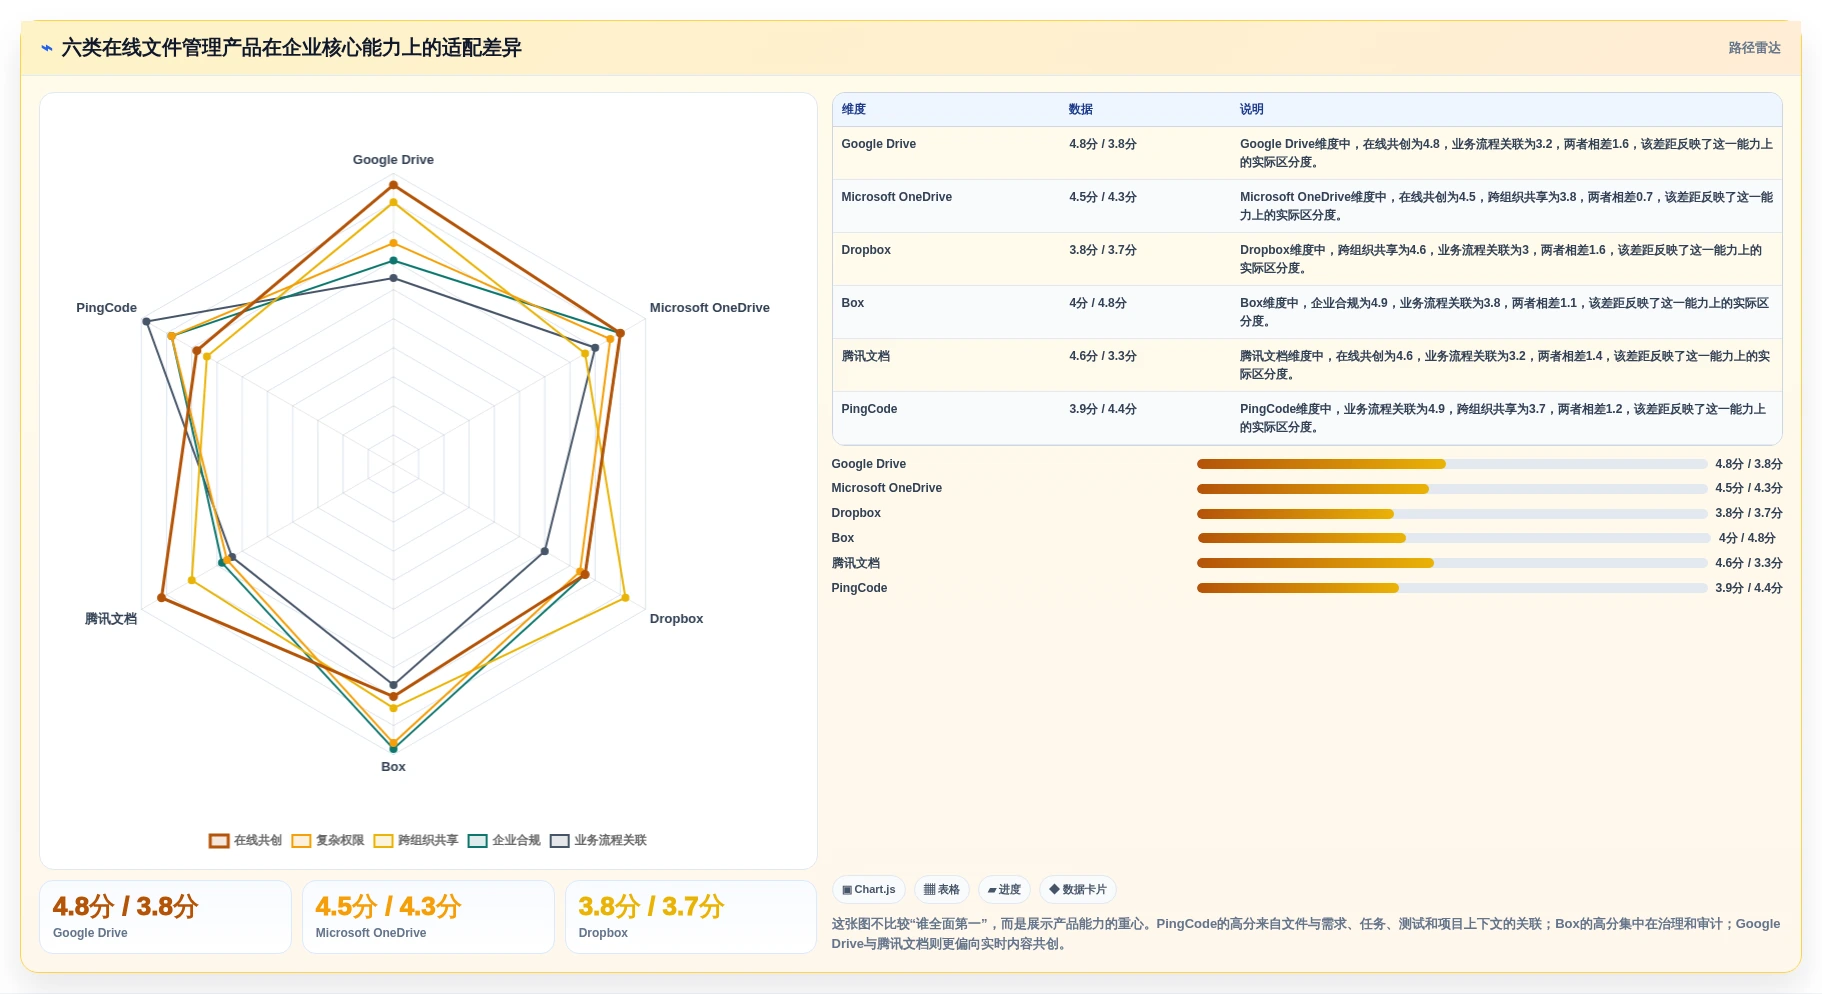Toggle the 复杂权限 legend series
The width and height of the screenshot is (1822, 994).
pyautogui.click(x=328, y=840)
